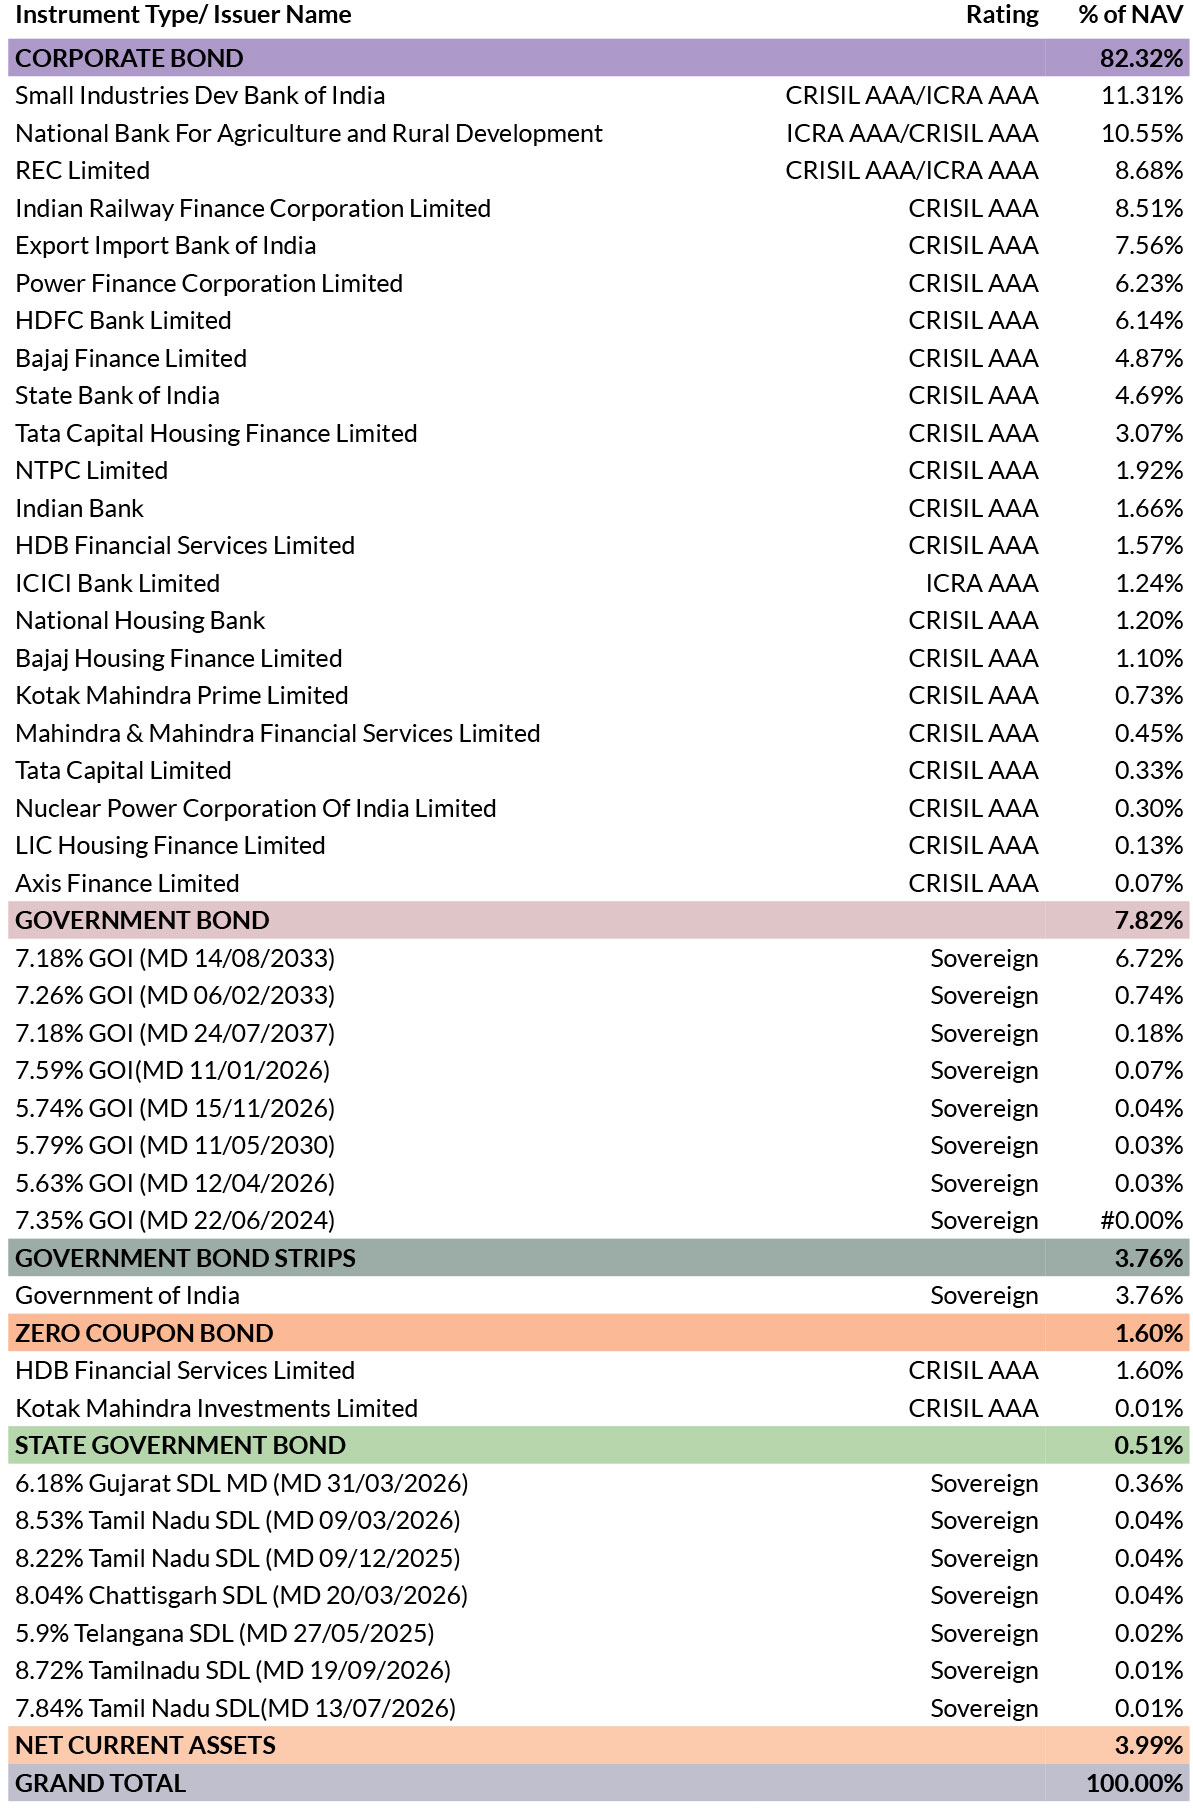Click the Small Industries Dev Bank of India row

coord(598,96)
